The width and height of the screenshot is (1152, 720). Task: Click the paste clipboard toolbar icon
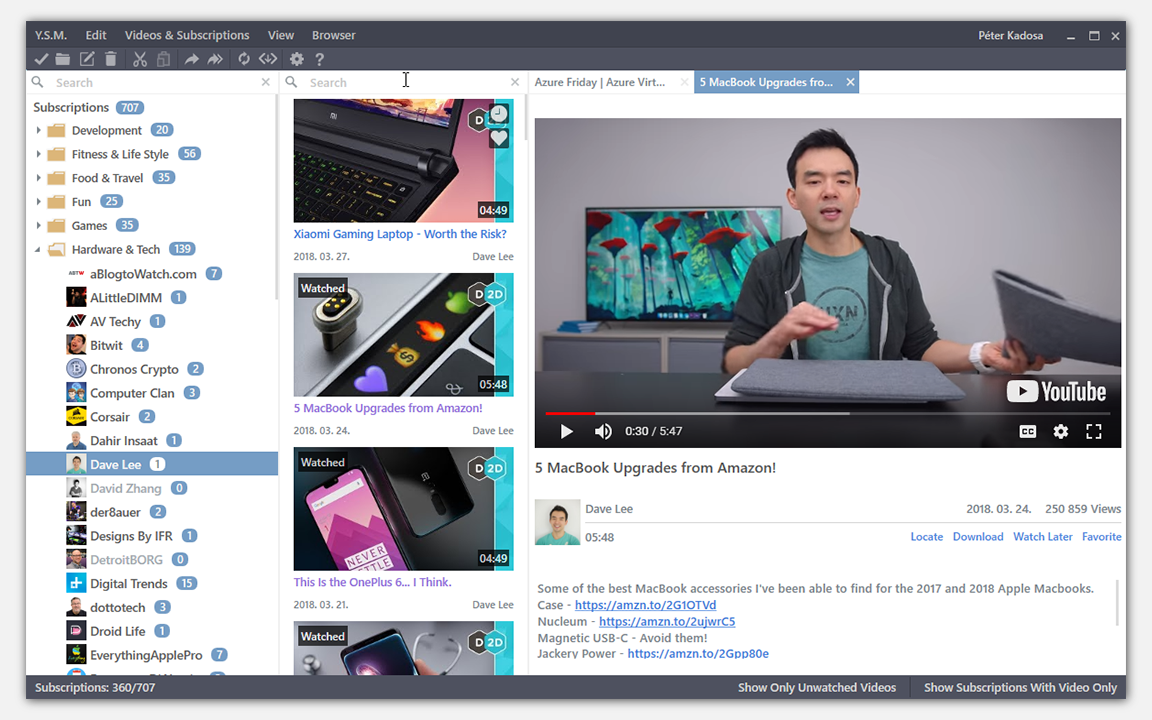[164, 59]
